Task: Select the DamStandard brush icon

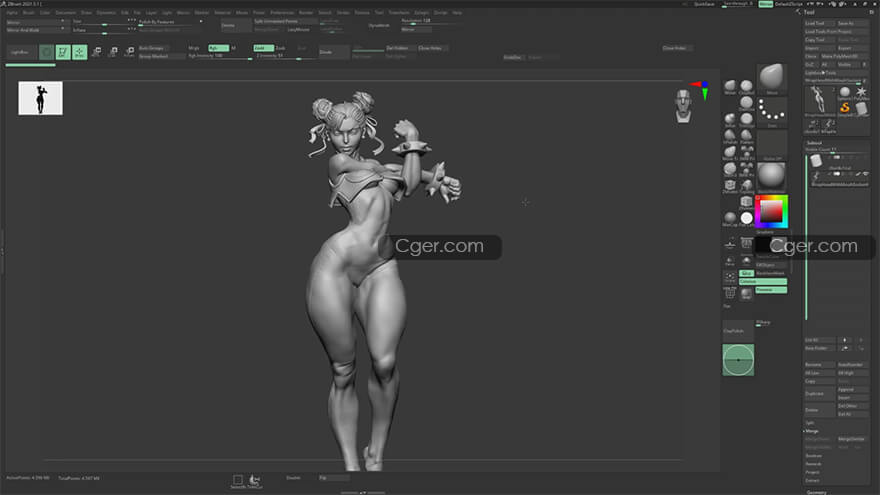Action: (x=746, y=103)
